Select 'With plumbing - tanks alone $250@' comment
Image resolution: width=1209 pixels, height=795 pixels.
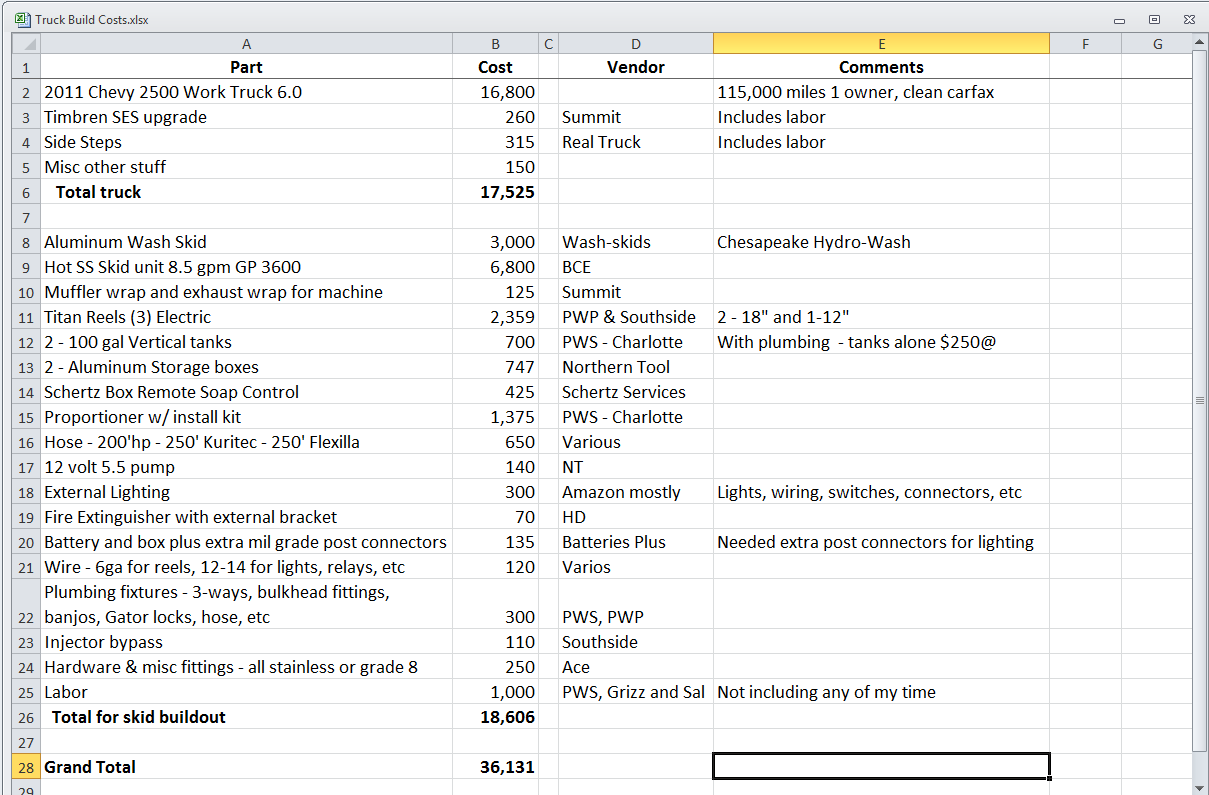coord(881,342)
